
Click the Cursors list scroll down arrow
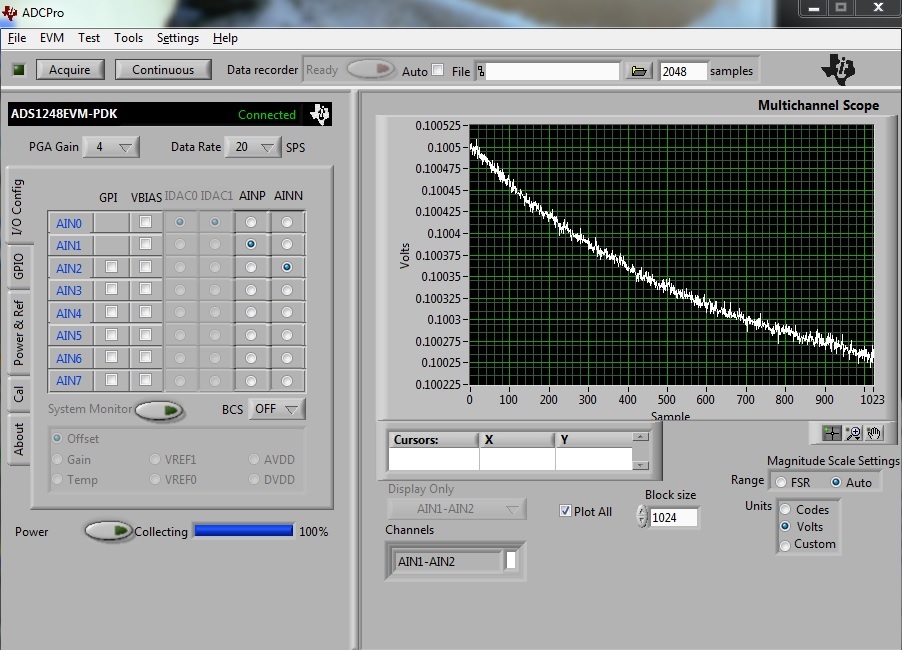[x=640, y=465]
